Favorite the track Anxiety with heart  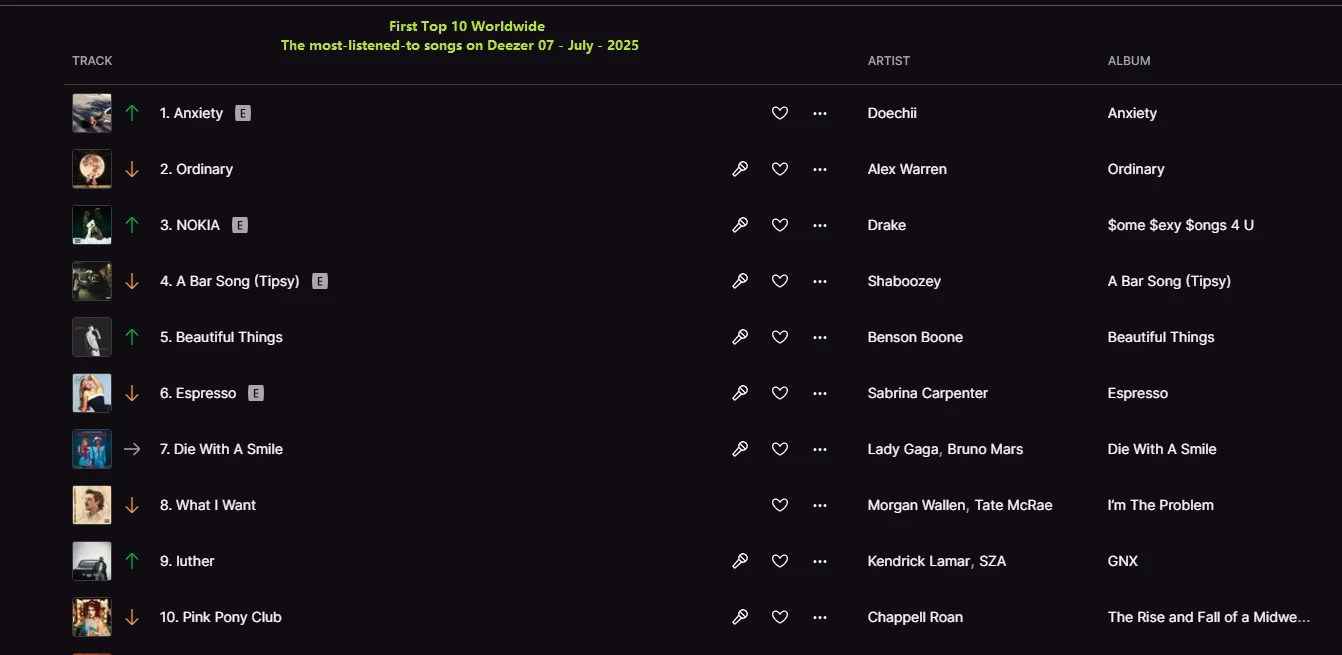[x=780, y=113]
